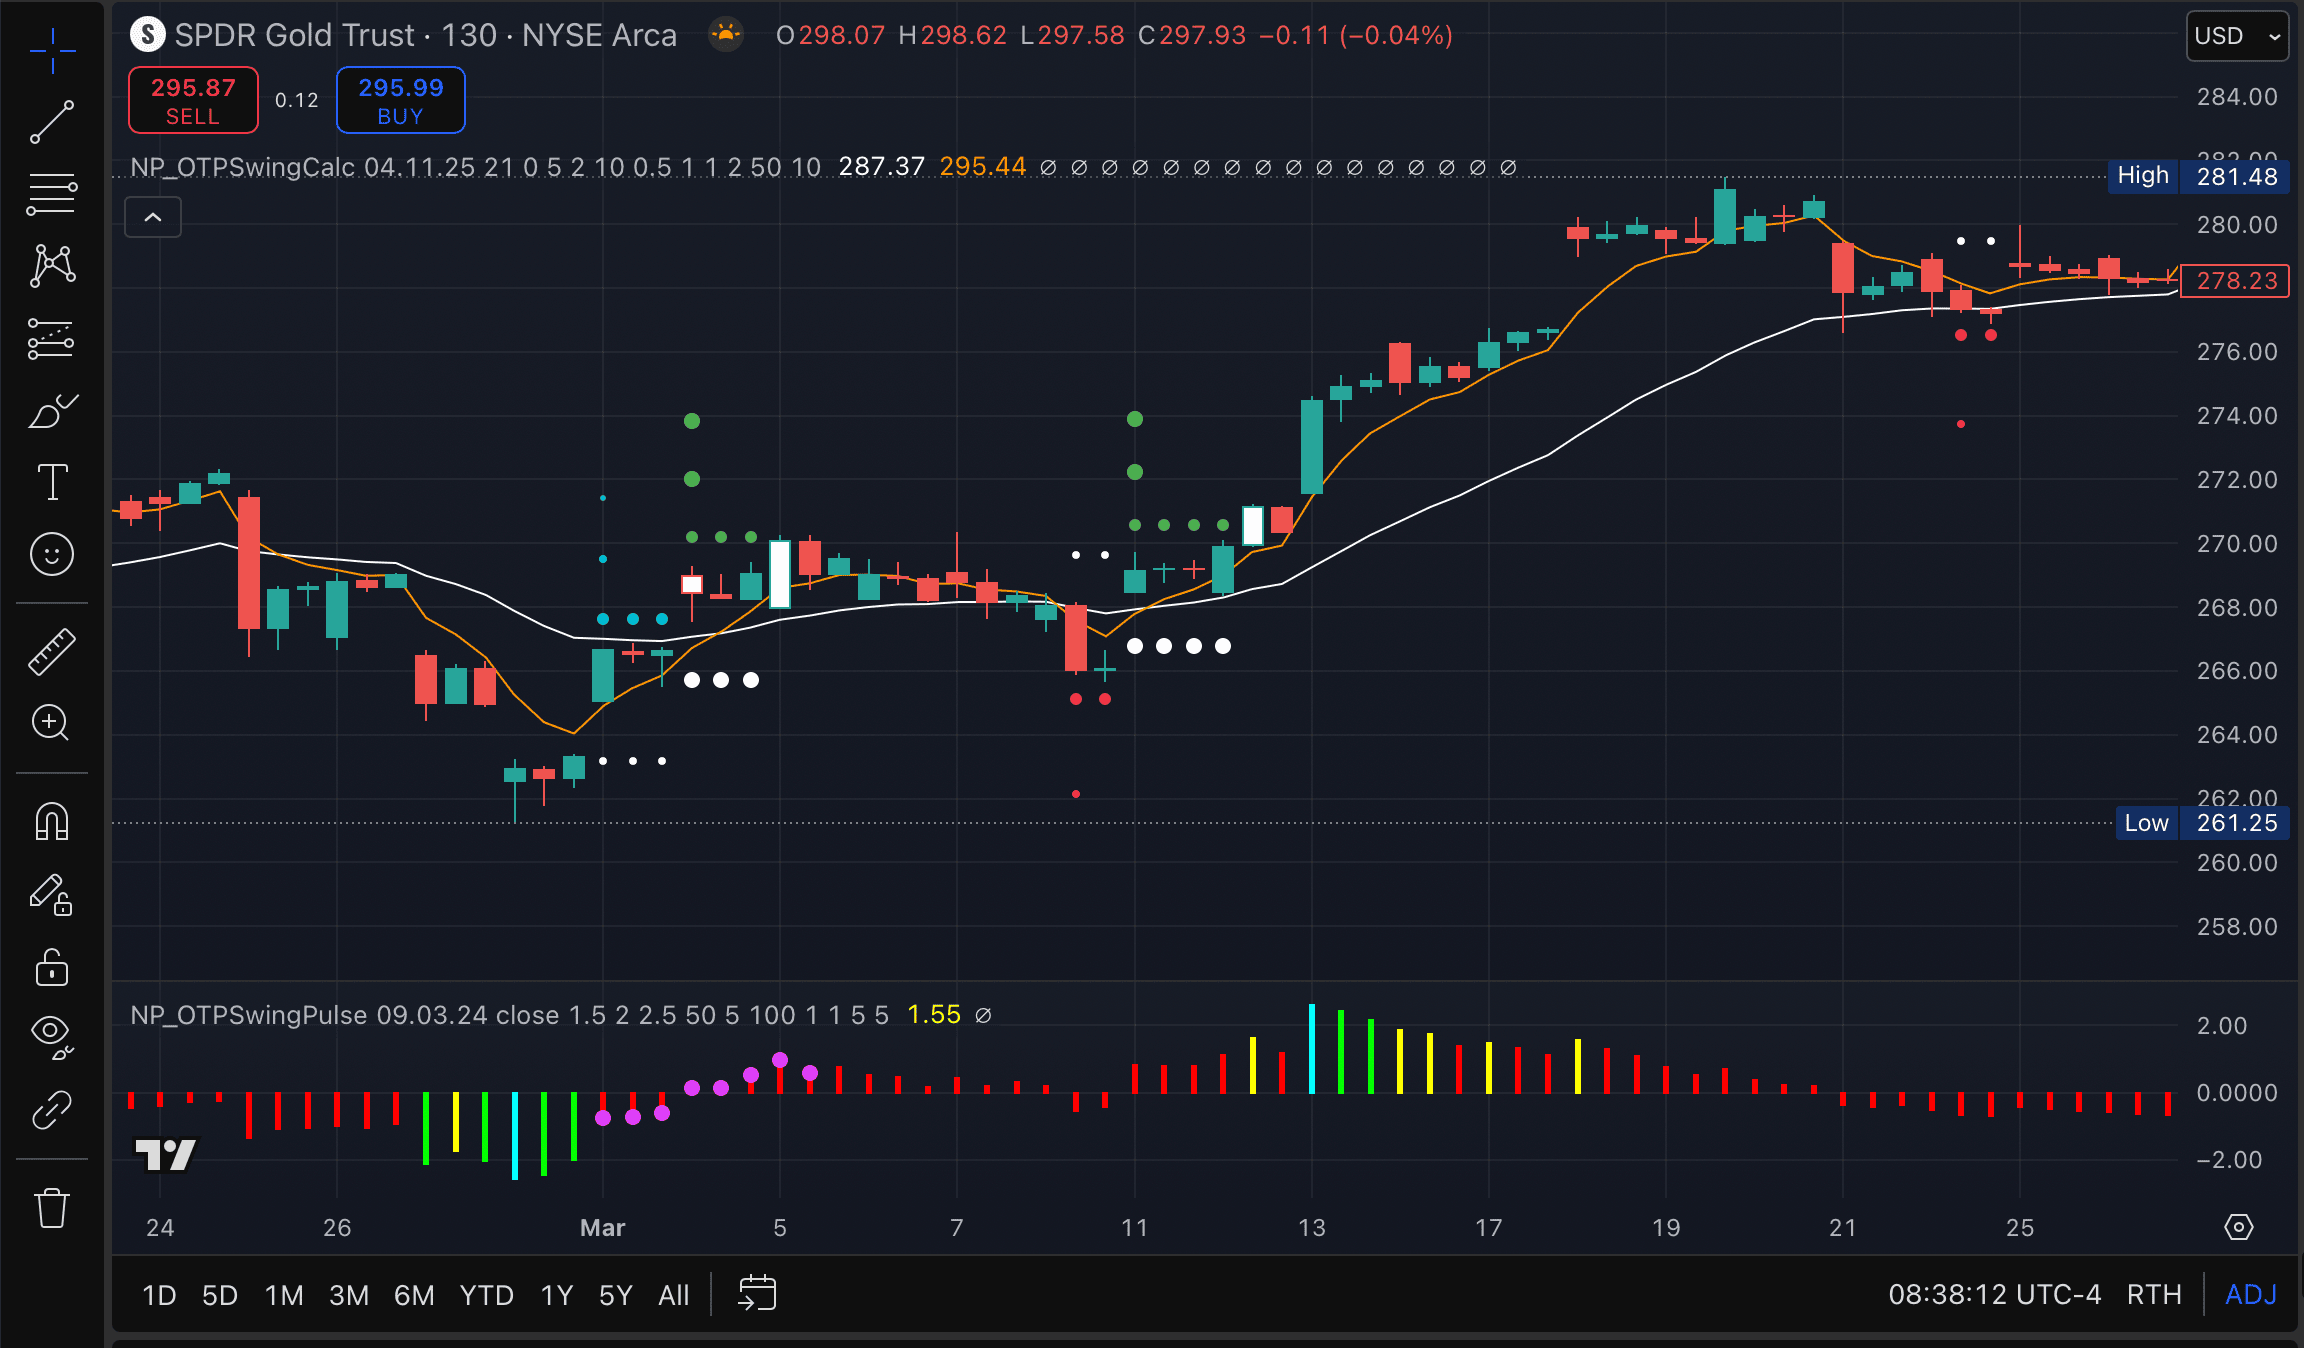Click the pre-market sun status icon
The width and height of the screenshot is (2304, 1348).
[726, 35]
